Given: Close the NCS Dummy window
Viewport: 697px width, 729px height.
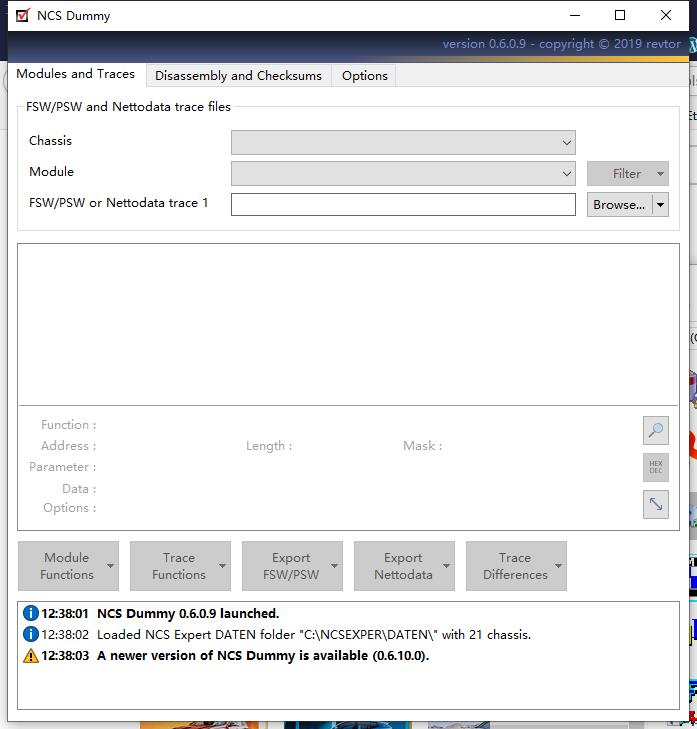Looking at the screenshot, I should coord(666,15).
